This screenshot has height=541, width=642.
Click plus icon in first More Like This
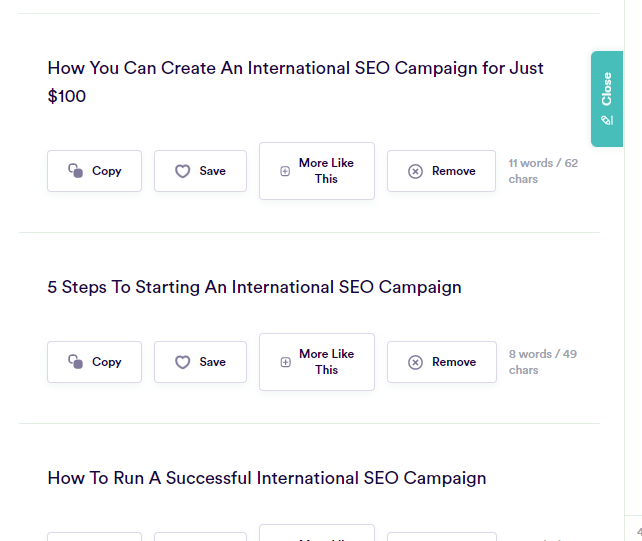(285, 171)
